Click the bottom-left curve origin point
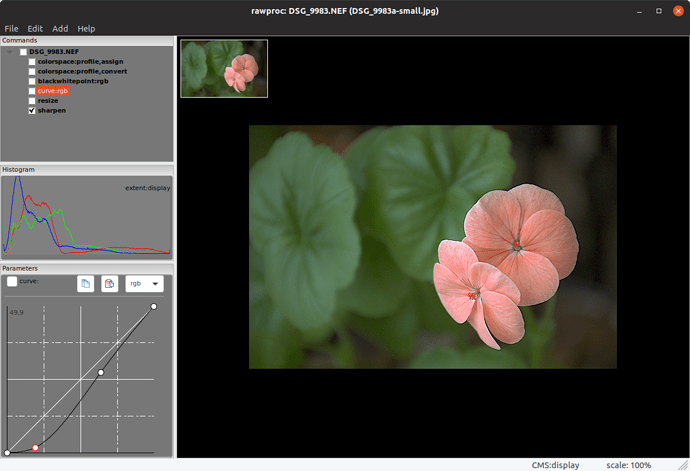Image resolution: width=690 pixels, height=471 pixels. tap(8, 451)
